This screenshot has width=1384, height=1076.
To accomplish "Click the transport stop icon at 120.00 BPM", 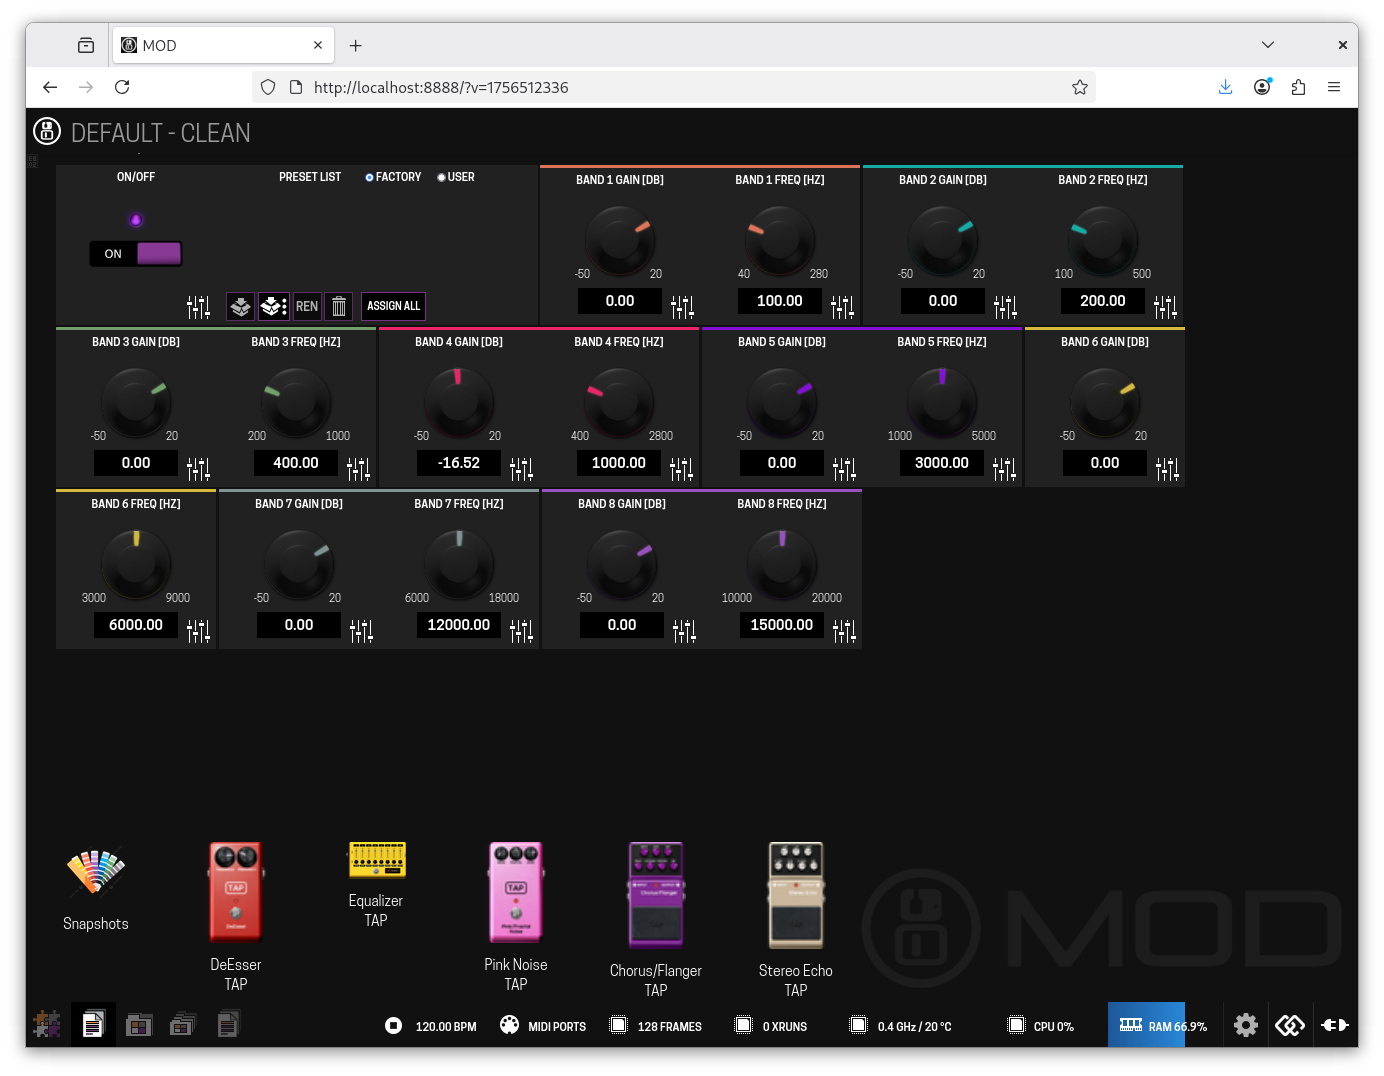I will pos(394,1025).
